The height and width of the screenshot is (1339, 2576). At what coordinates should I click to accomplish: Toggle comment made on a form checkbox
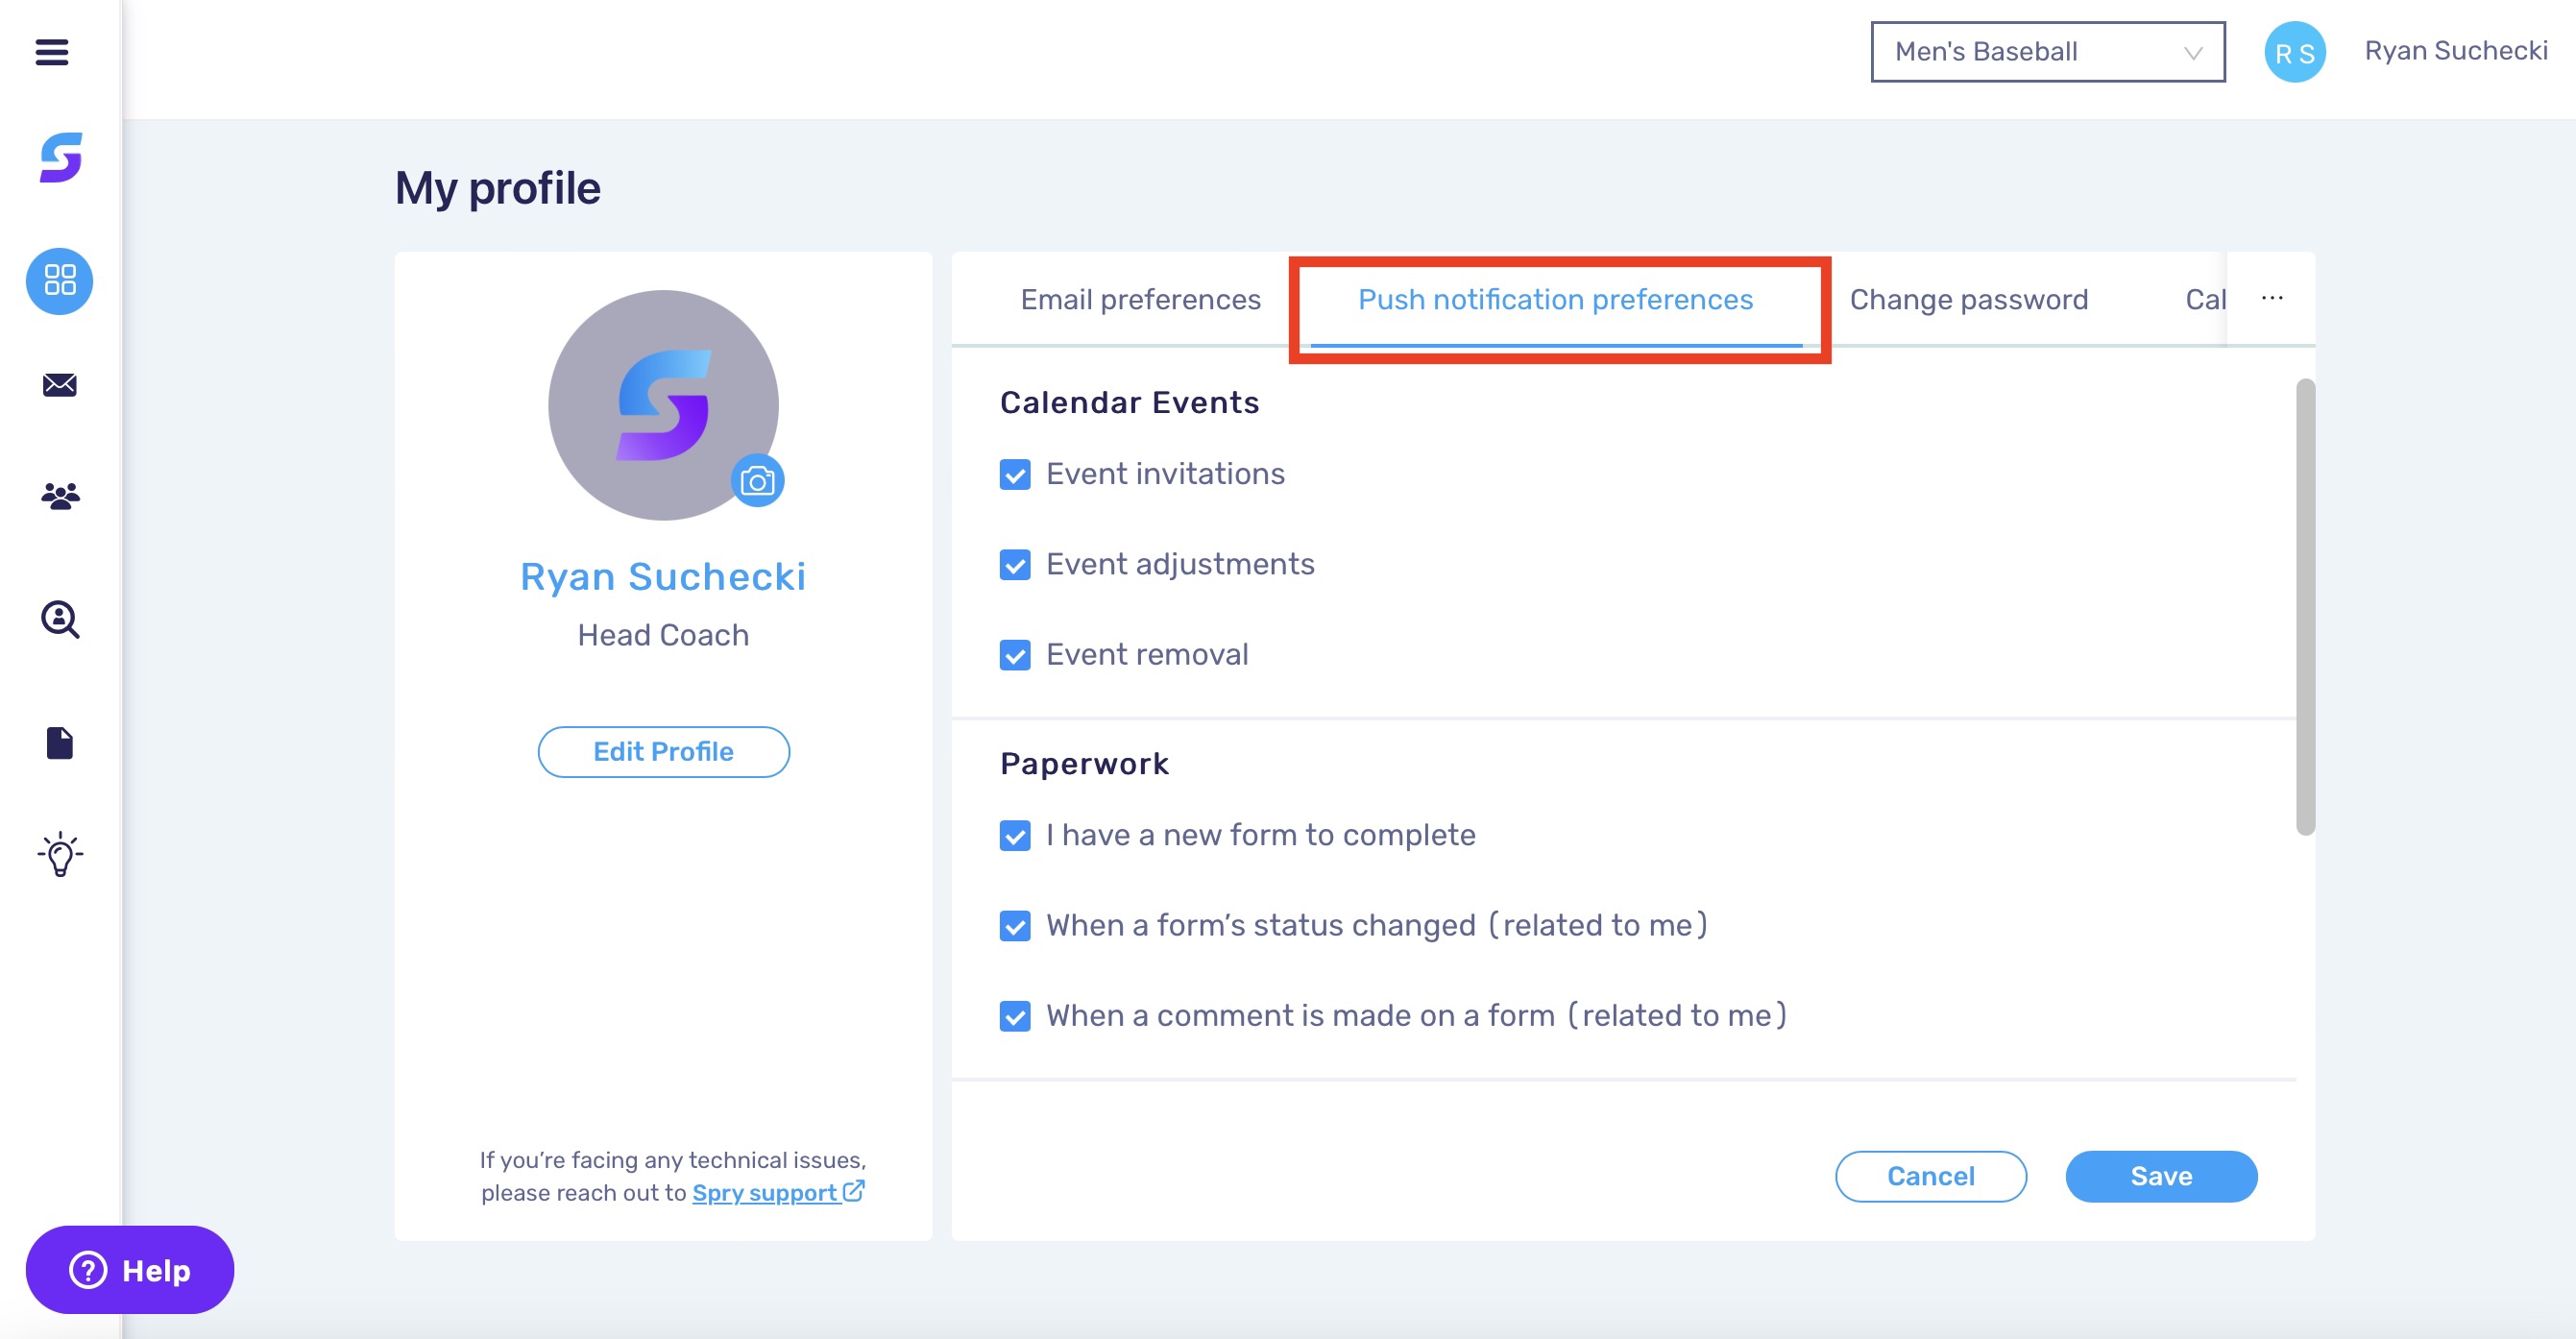click(1015, 1016)
